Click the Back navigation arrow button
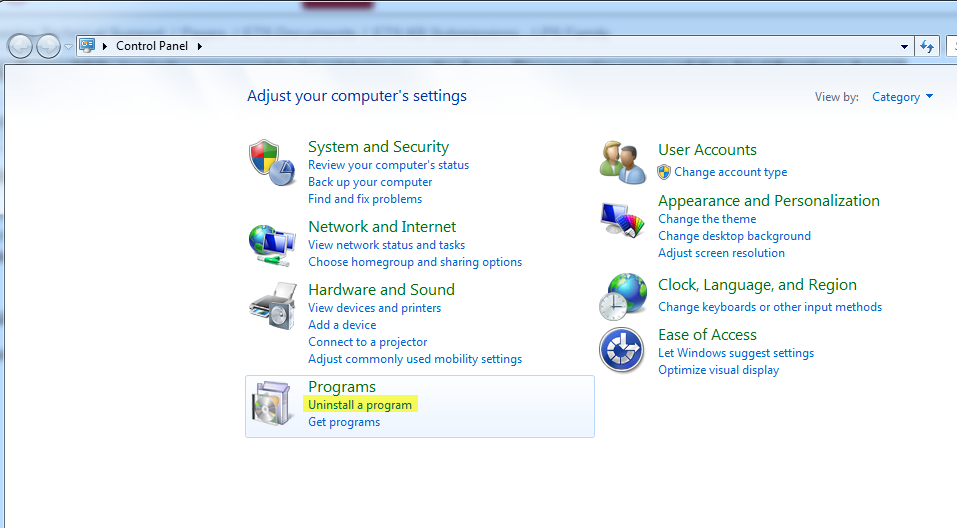This screenshot has height=528, width=957. pos(20,46)
